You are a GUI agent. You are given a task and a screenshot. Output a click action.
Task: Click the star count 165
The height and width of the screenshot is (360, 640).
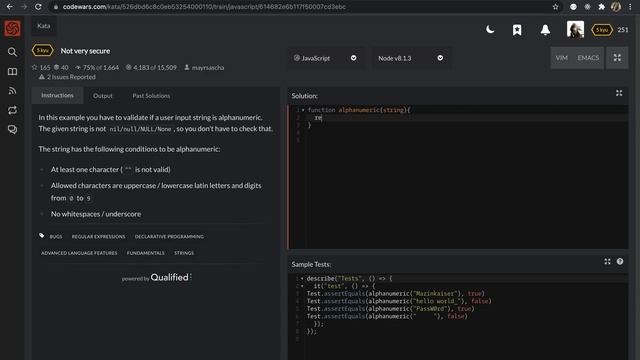click(41, 67)
